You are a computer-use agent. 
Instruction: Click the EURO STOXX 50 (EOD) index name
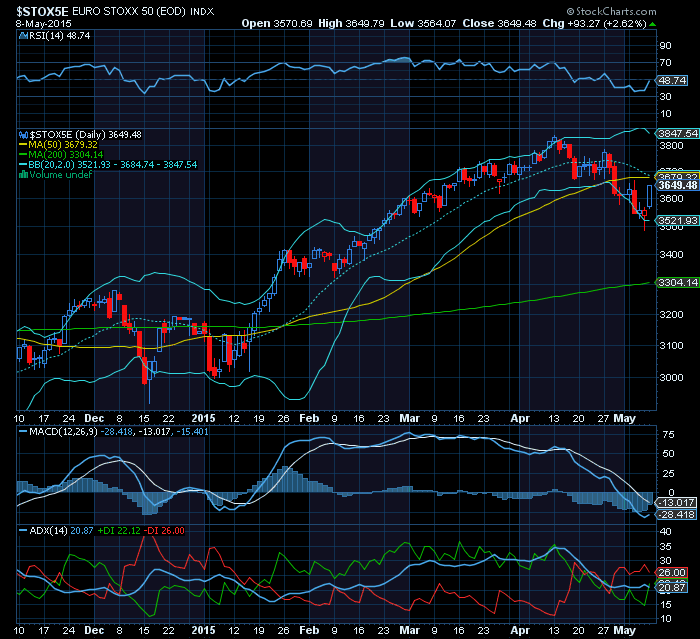[x=129, y=11]
